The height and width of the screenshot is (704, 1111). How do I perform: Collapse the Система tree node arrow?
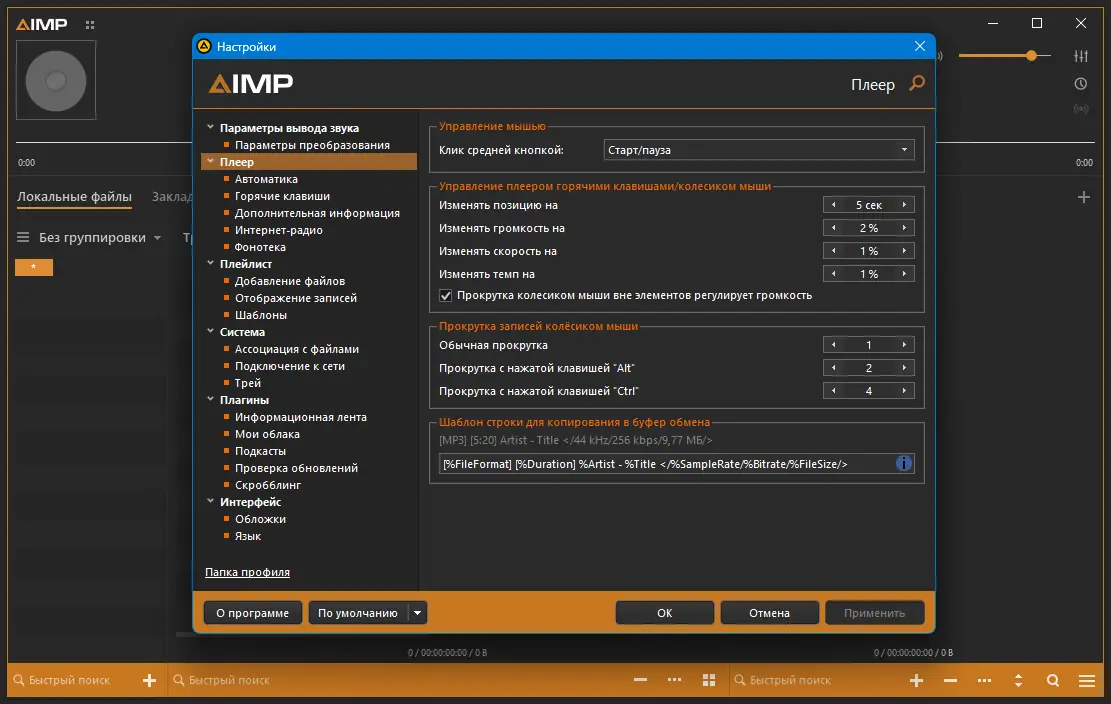click(210, 331)
